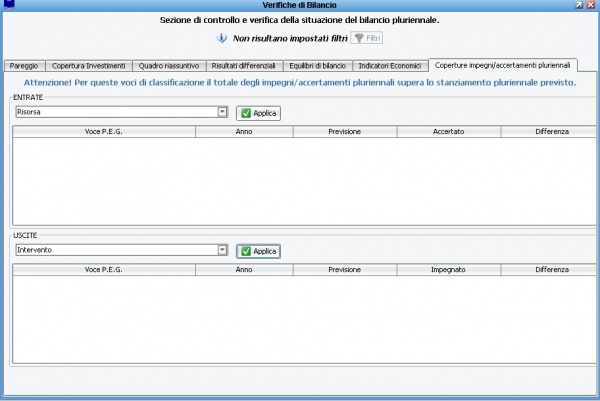Click the Differenza column header in USCITE
600x401 pixels.
(x=551, y=269)
